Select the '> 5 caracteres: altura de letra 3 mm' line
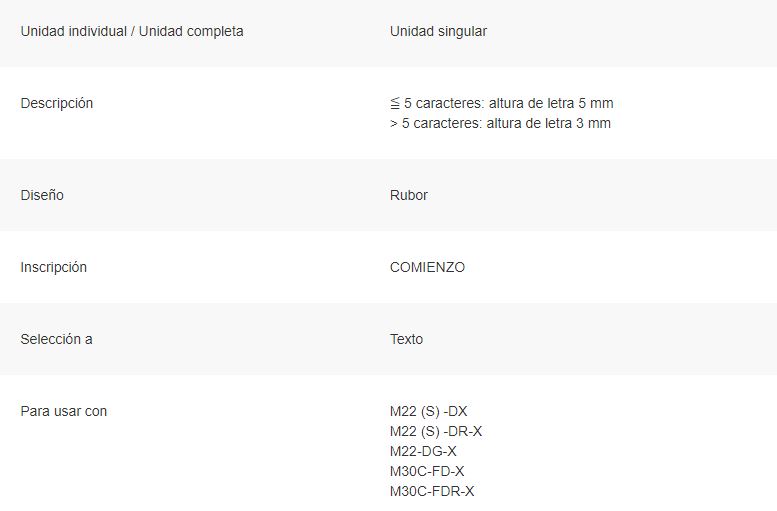Viewport: 777px width, 511px height. point(500,123)
